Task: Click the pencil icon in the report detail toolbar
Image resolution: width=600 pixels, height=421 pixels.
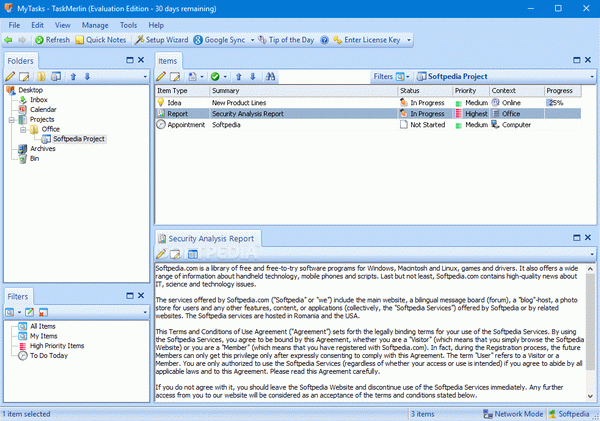Action: (x=161, y=254)
